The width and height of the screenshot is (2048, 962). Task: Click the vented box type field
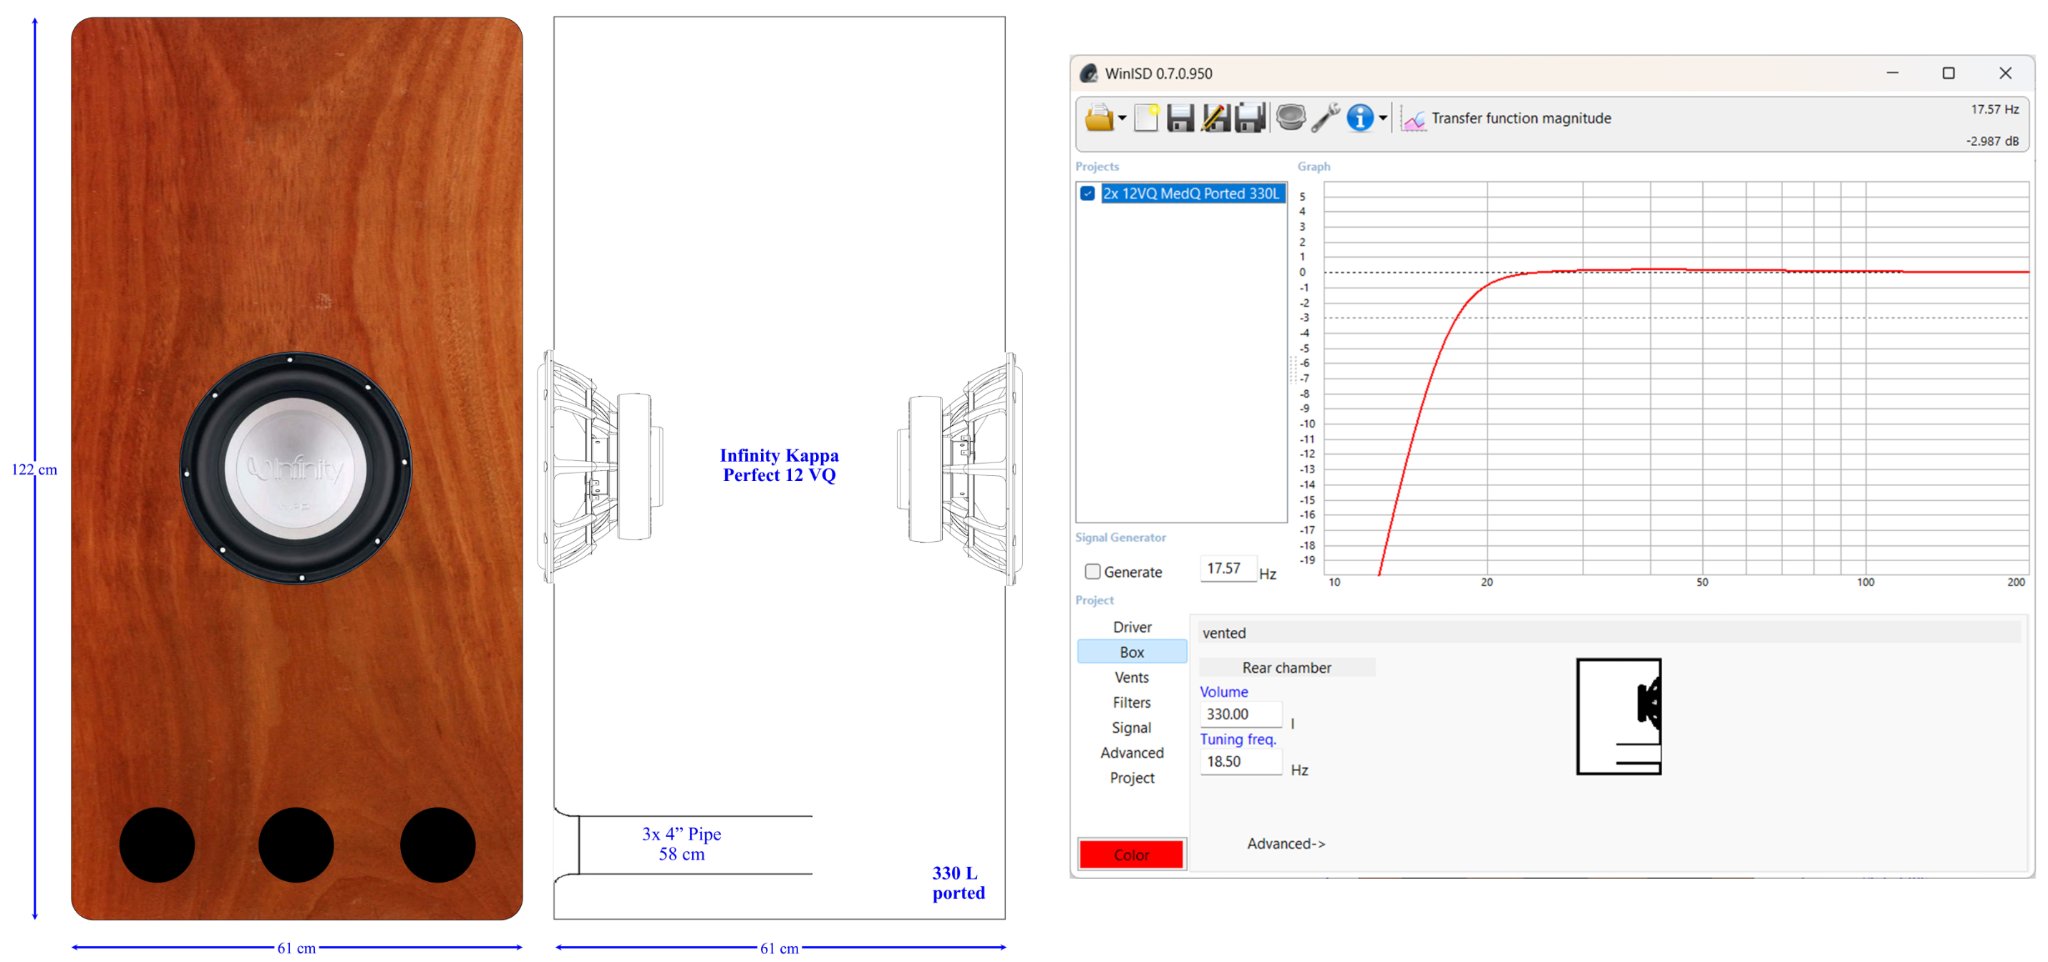tap(1609, 632)
